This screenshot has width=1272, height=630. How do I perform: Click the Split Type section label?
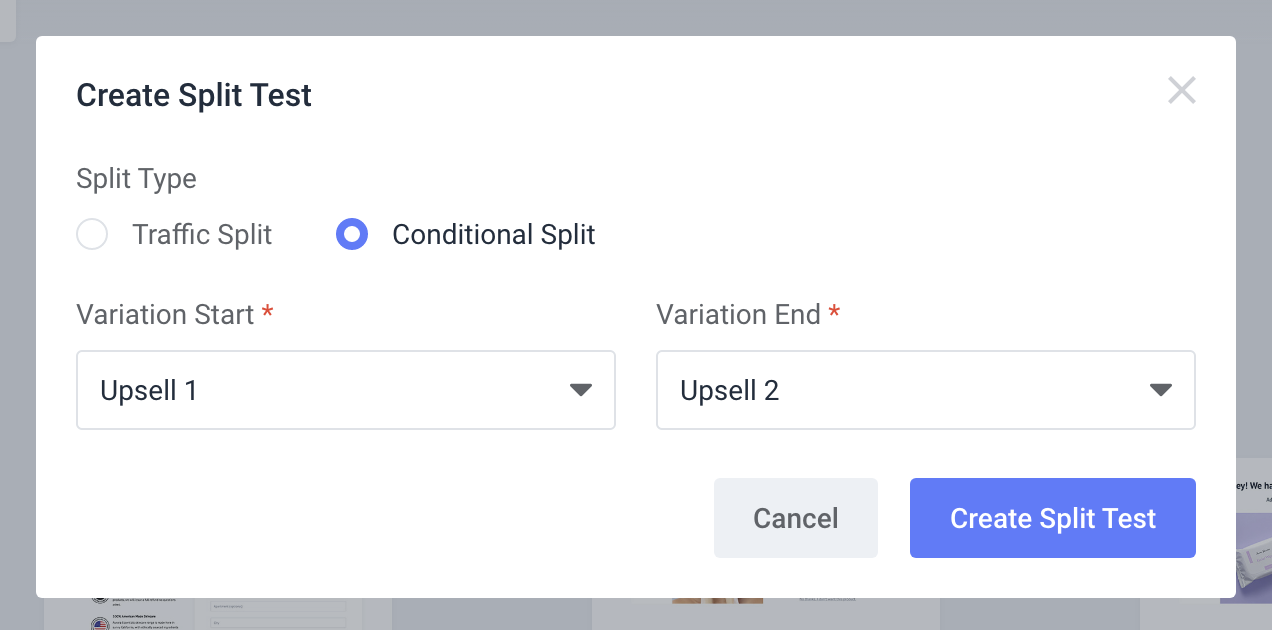pyautogui.click(x=136, y=179)
